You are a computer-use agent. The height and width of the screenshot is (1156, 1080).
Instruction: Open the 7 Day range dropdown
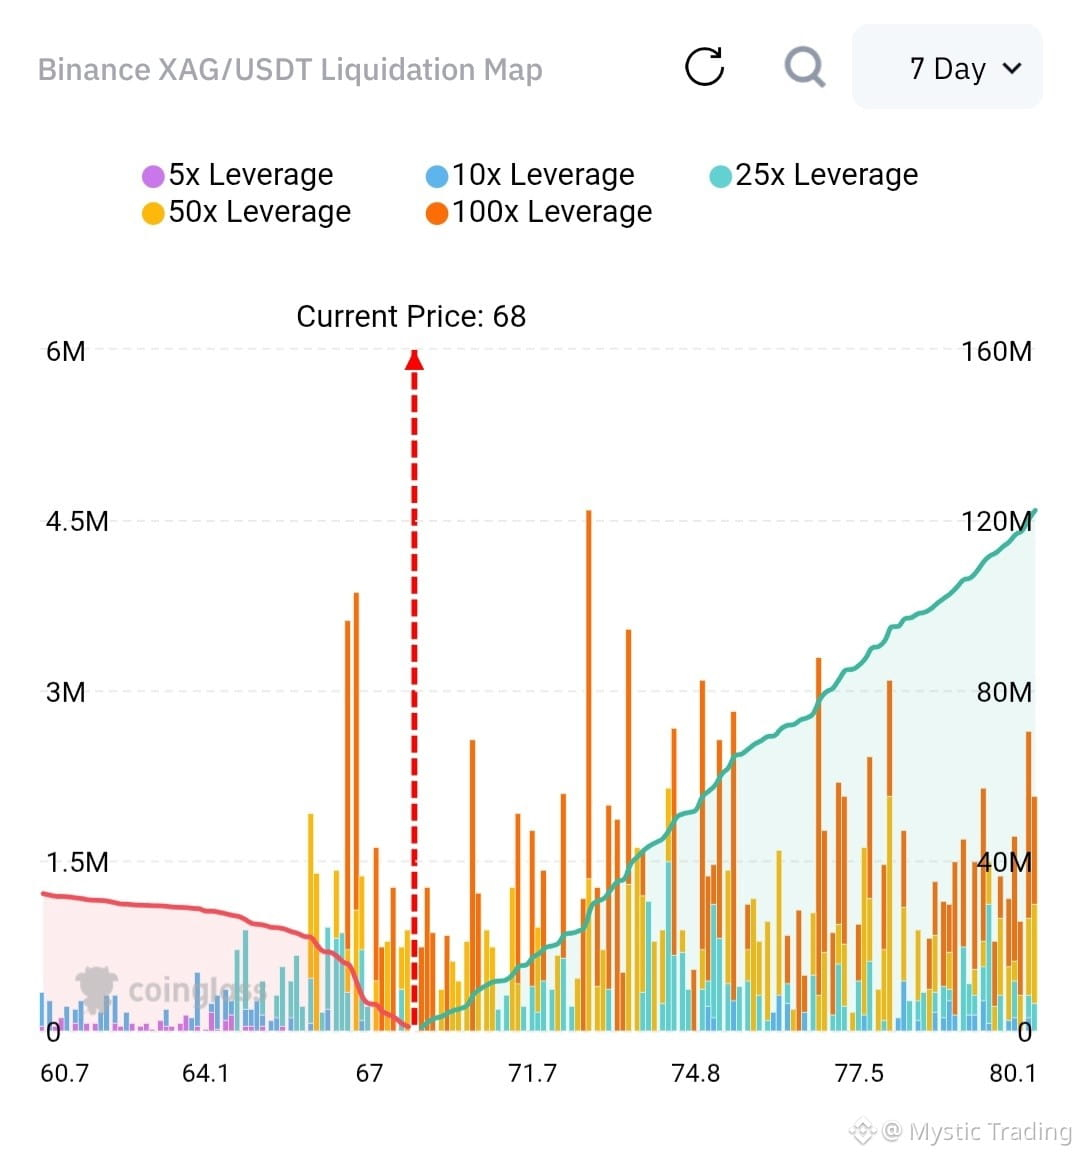tap(947, 67)
